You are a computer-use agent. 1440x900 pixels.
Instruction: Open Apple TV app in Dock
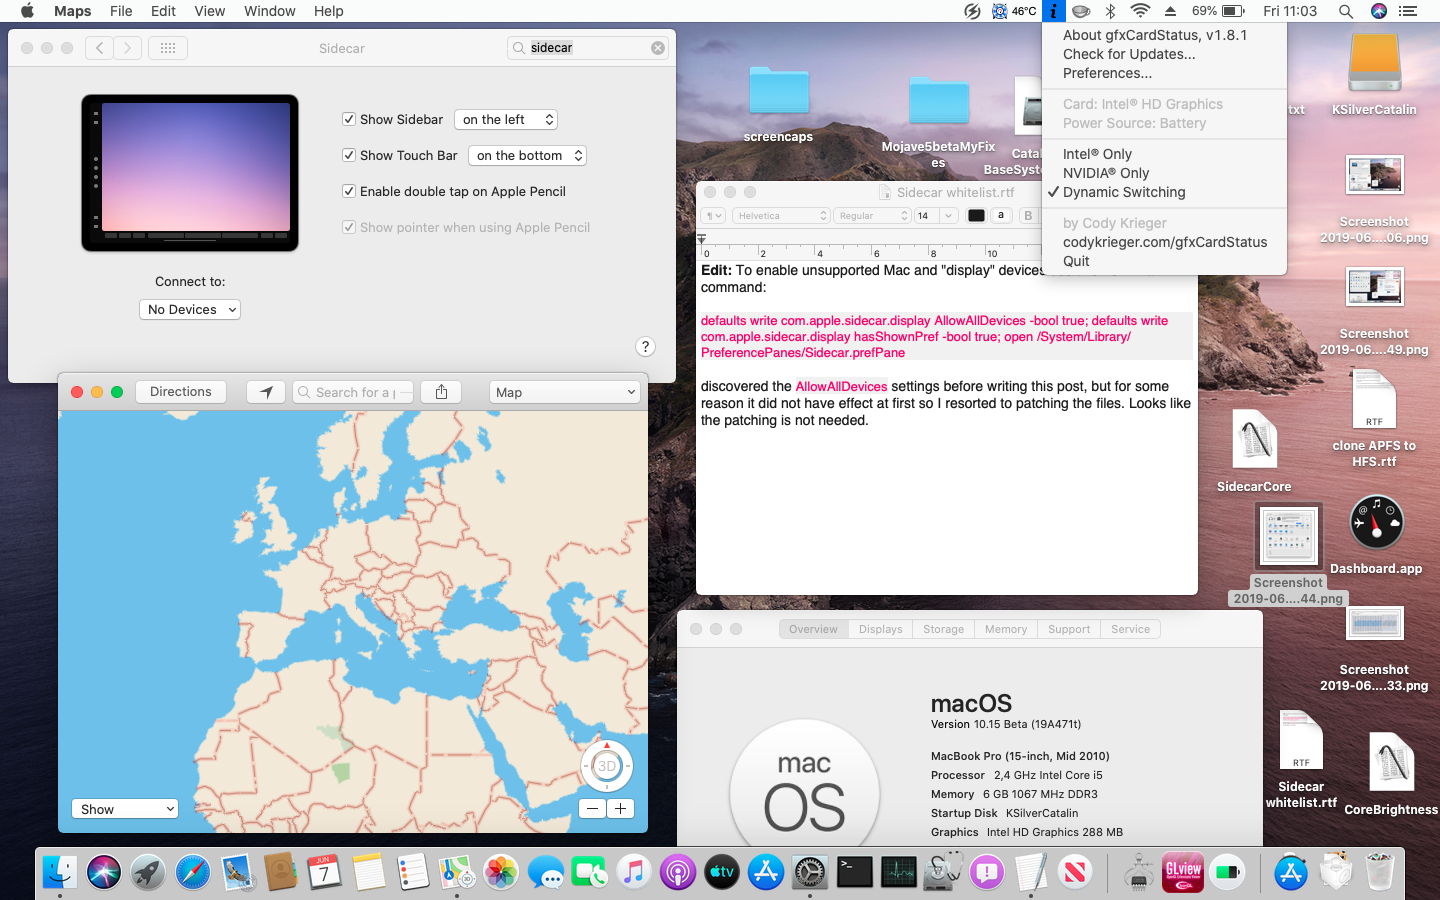(721, 872)
